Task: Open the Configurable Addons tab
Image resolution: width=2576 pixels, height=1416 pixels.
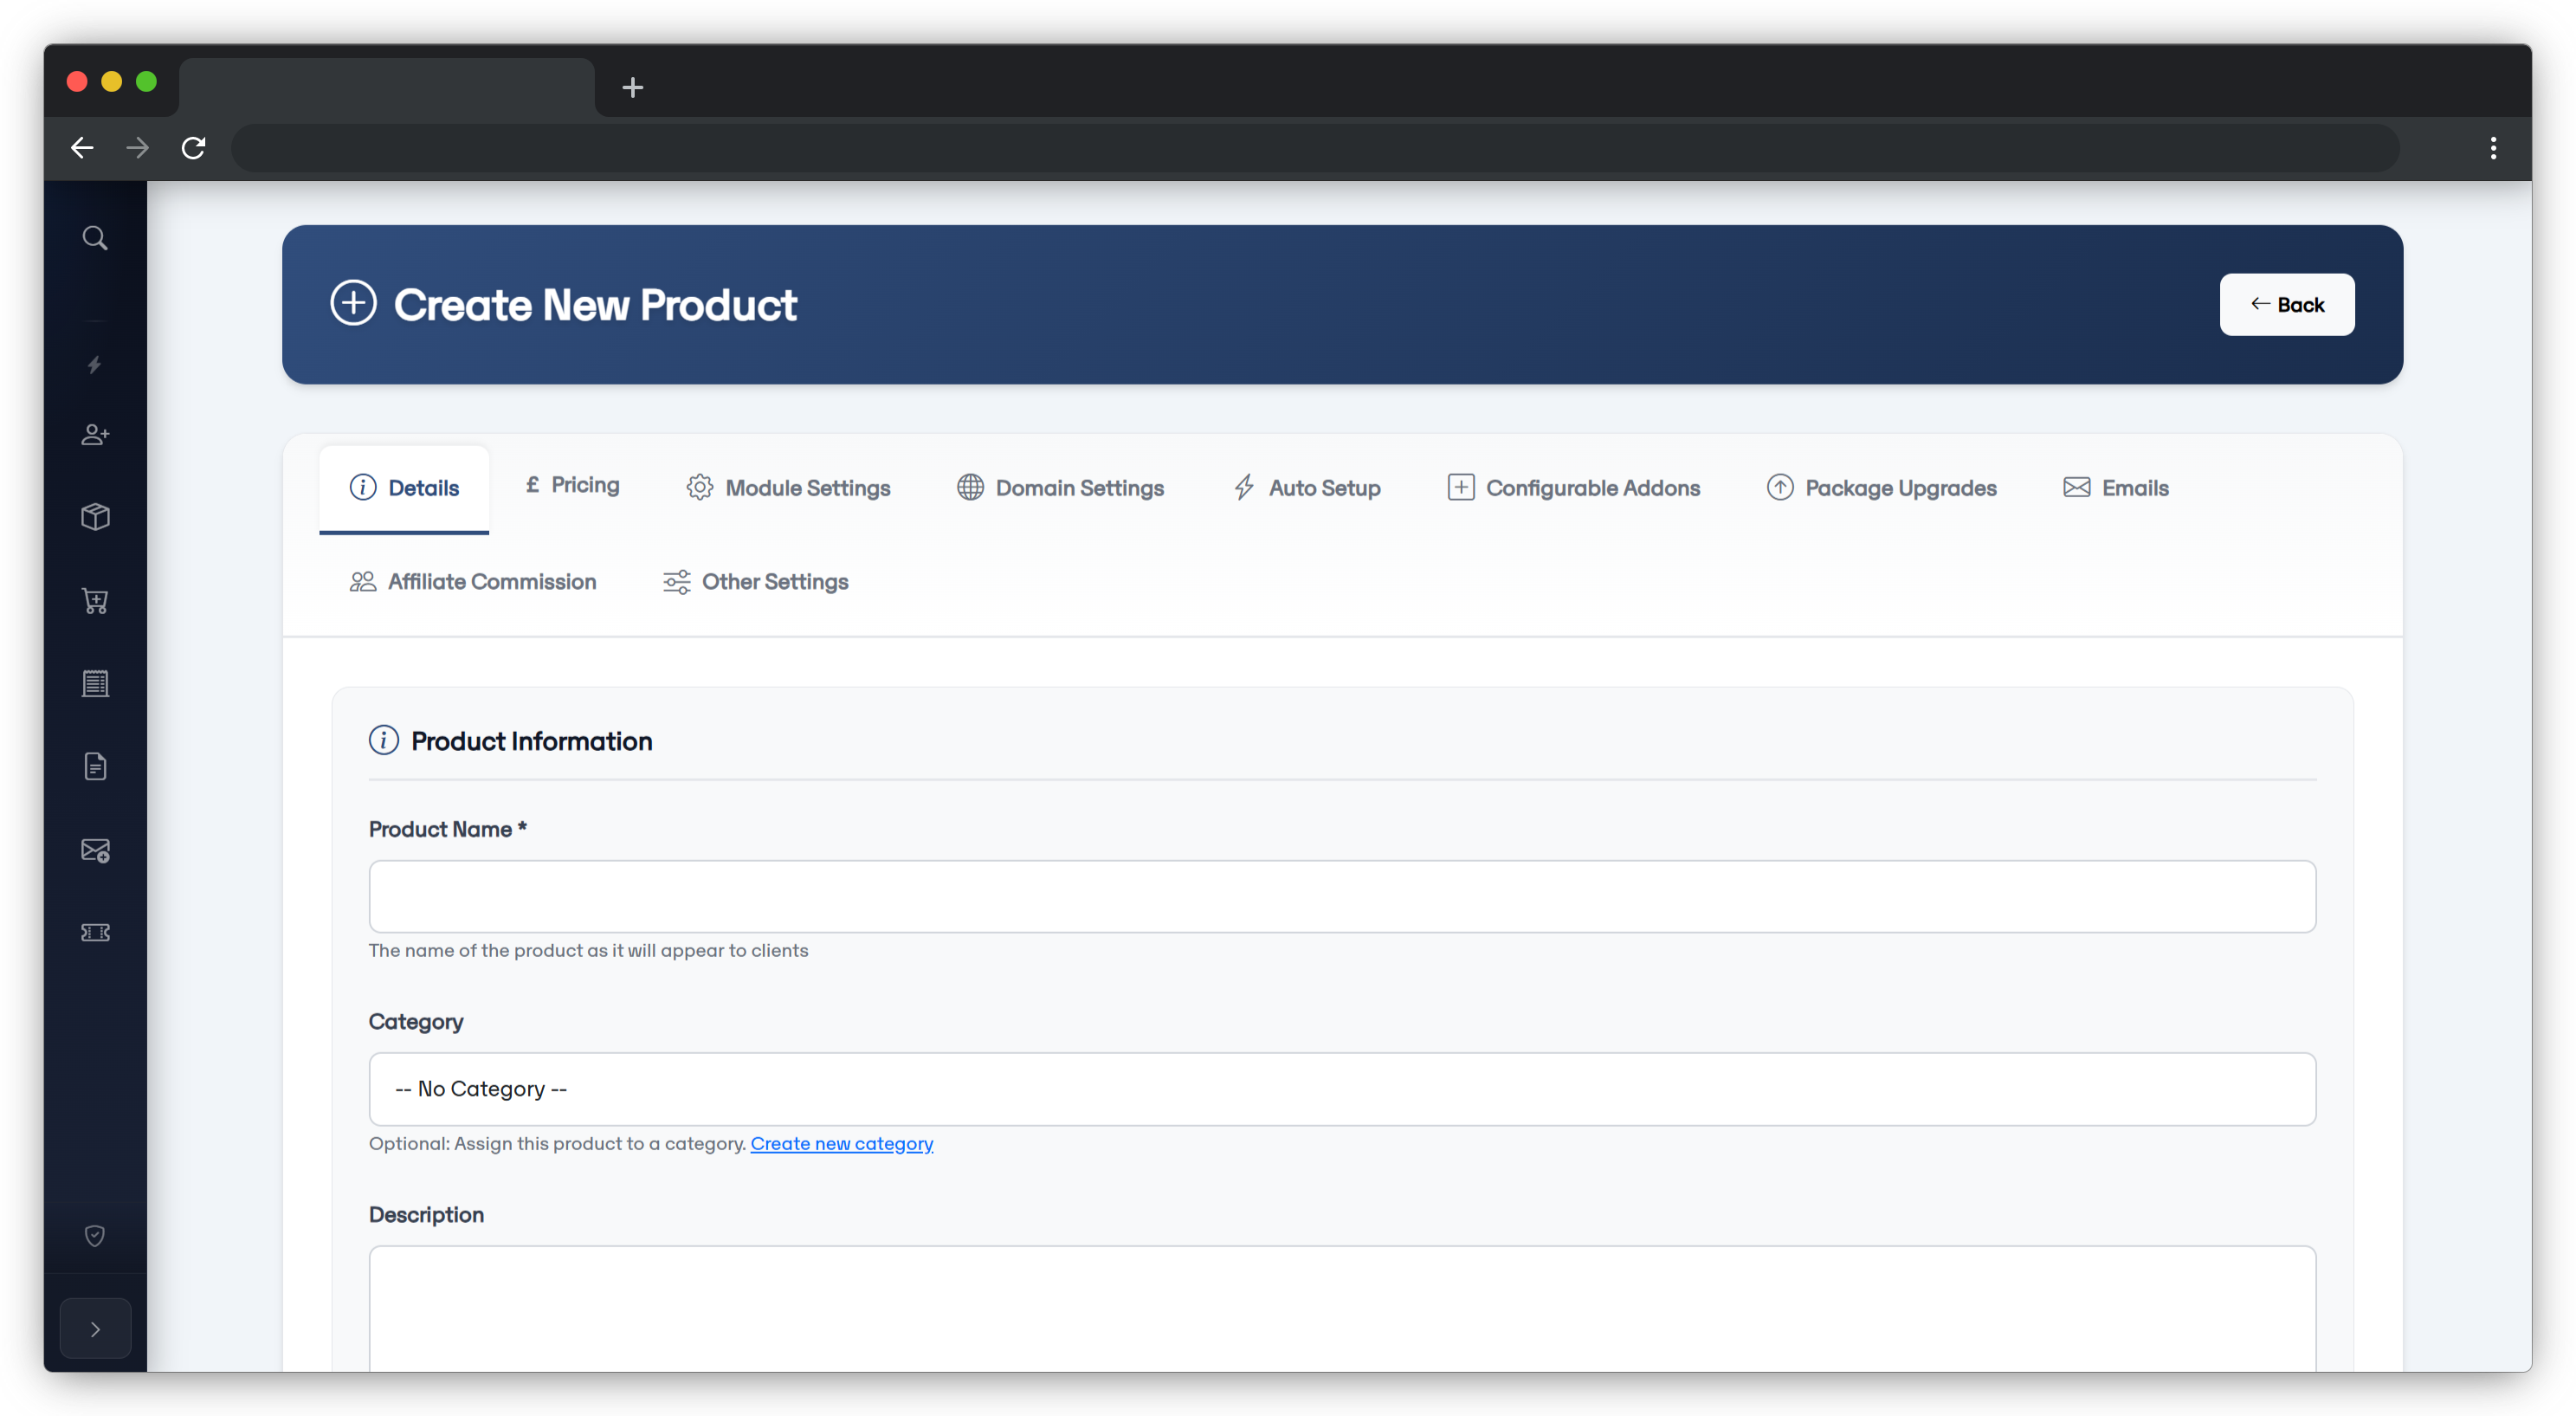Action: tap(1573, 487)
